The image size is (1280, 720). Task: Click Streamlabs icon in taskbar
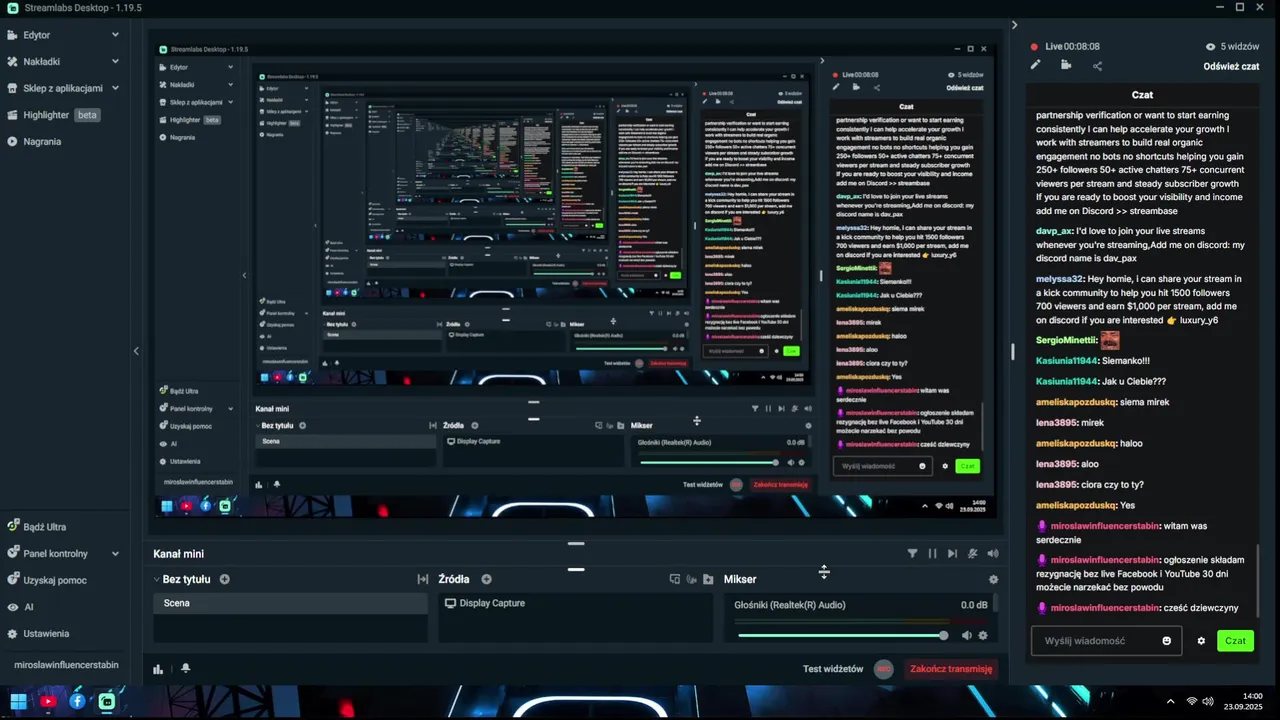[107, 701]
